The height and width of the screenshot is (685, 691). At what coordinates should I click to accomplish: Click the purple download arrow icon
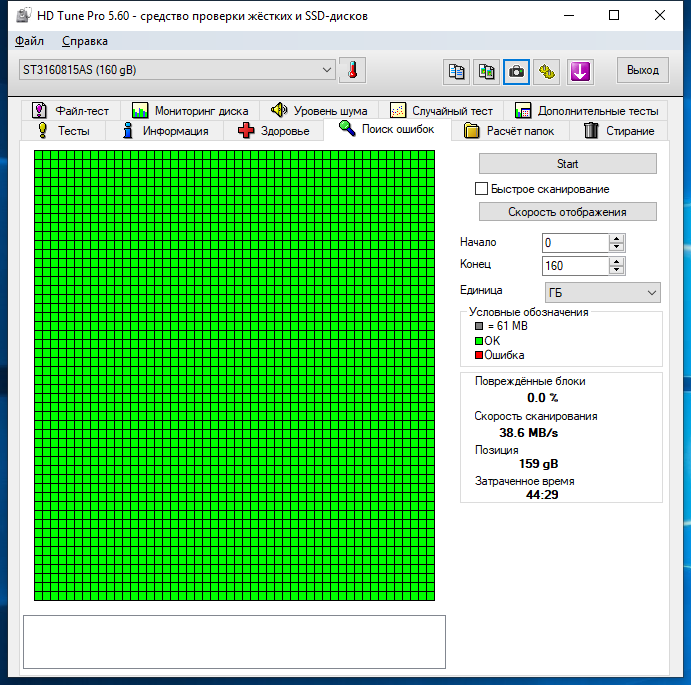580,71
